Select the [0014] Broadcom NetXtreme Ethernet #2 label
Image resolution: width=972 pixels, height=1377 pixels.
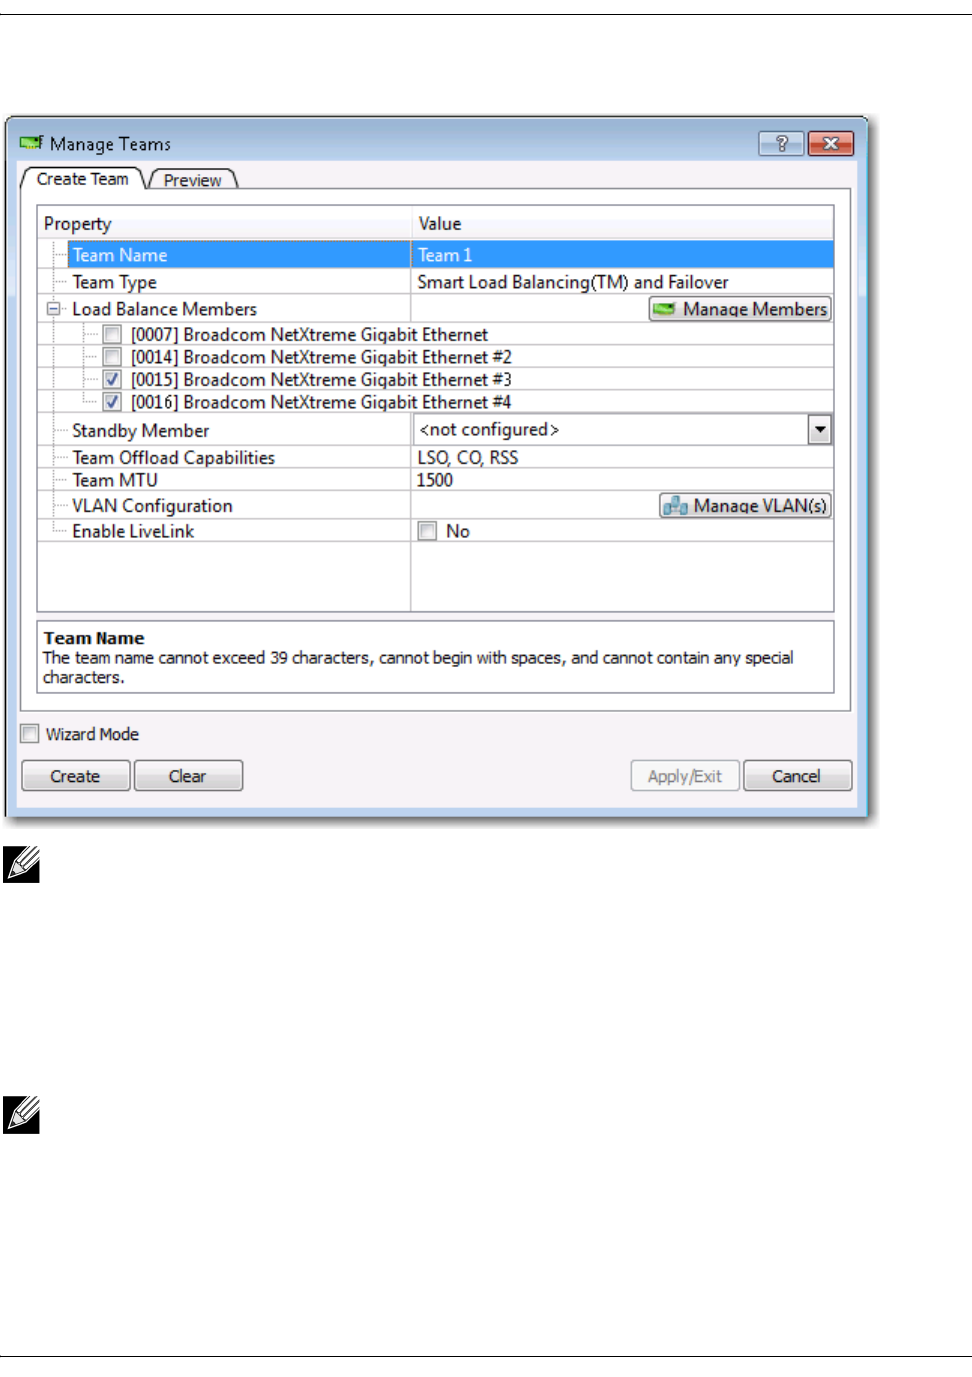pyautogui.click(x=321, y=357)
